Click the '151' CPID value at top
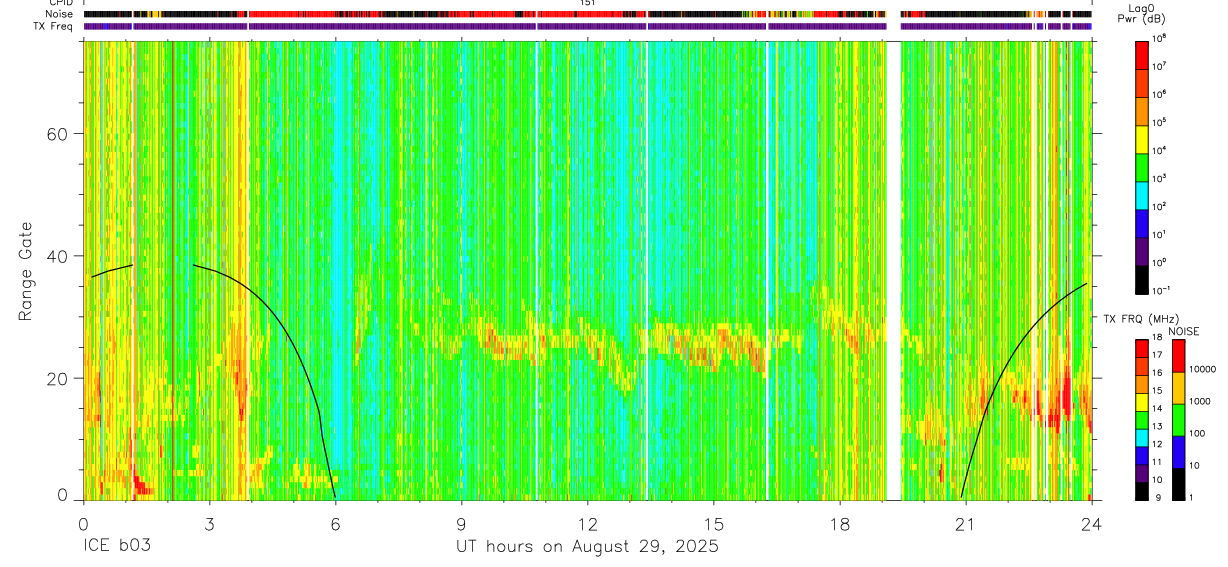This screenshot has width=1228, height=567. 587,3
